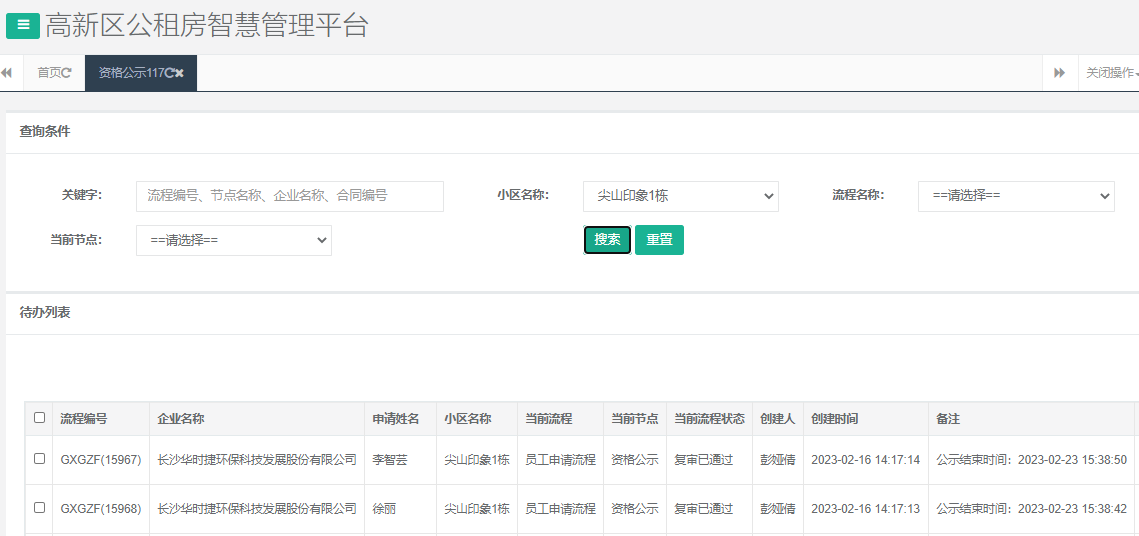Click the 查询条件 panel heading
The width and height of the screenshot is (1139, 536).
(45, 131)
